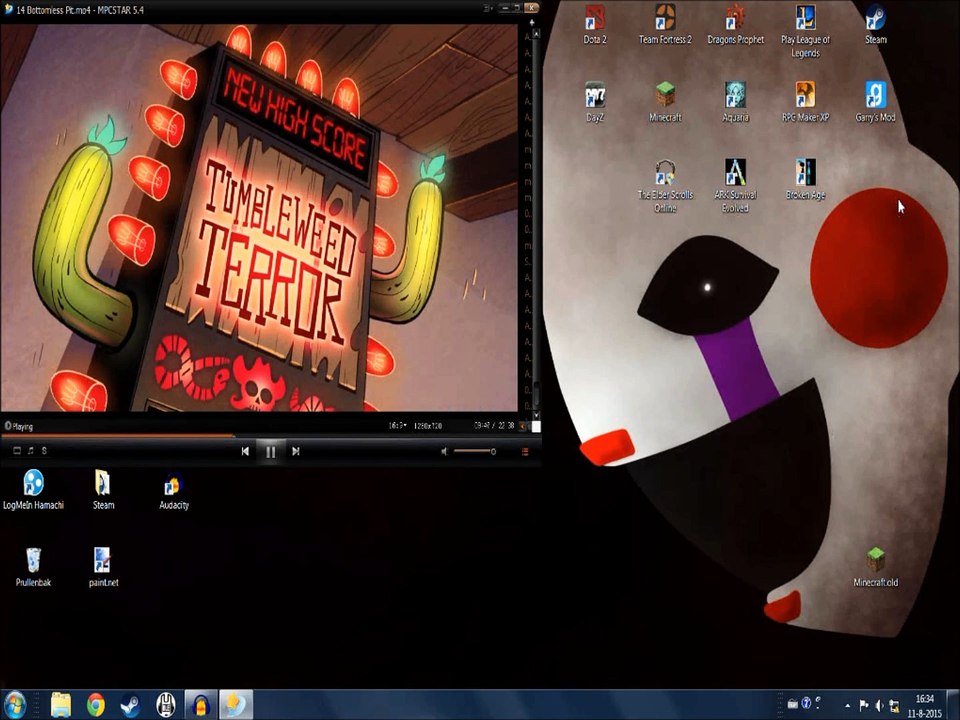Show hidden system tray icons arrow
Viewport: 960px width, 720px height.
(847, 705)
